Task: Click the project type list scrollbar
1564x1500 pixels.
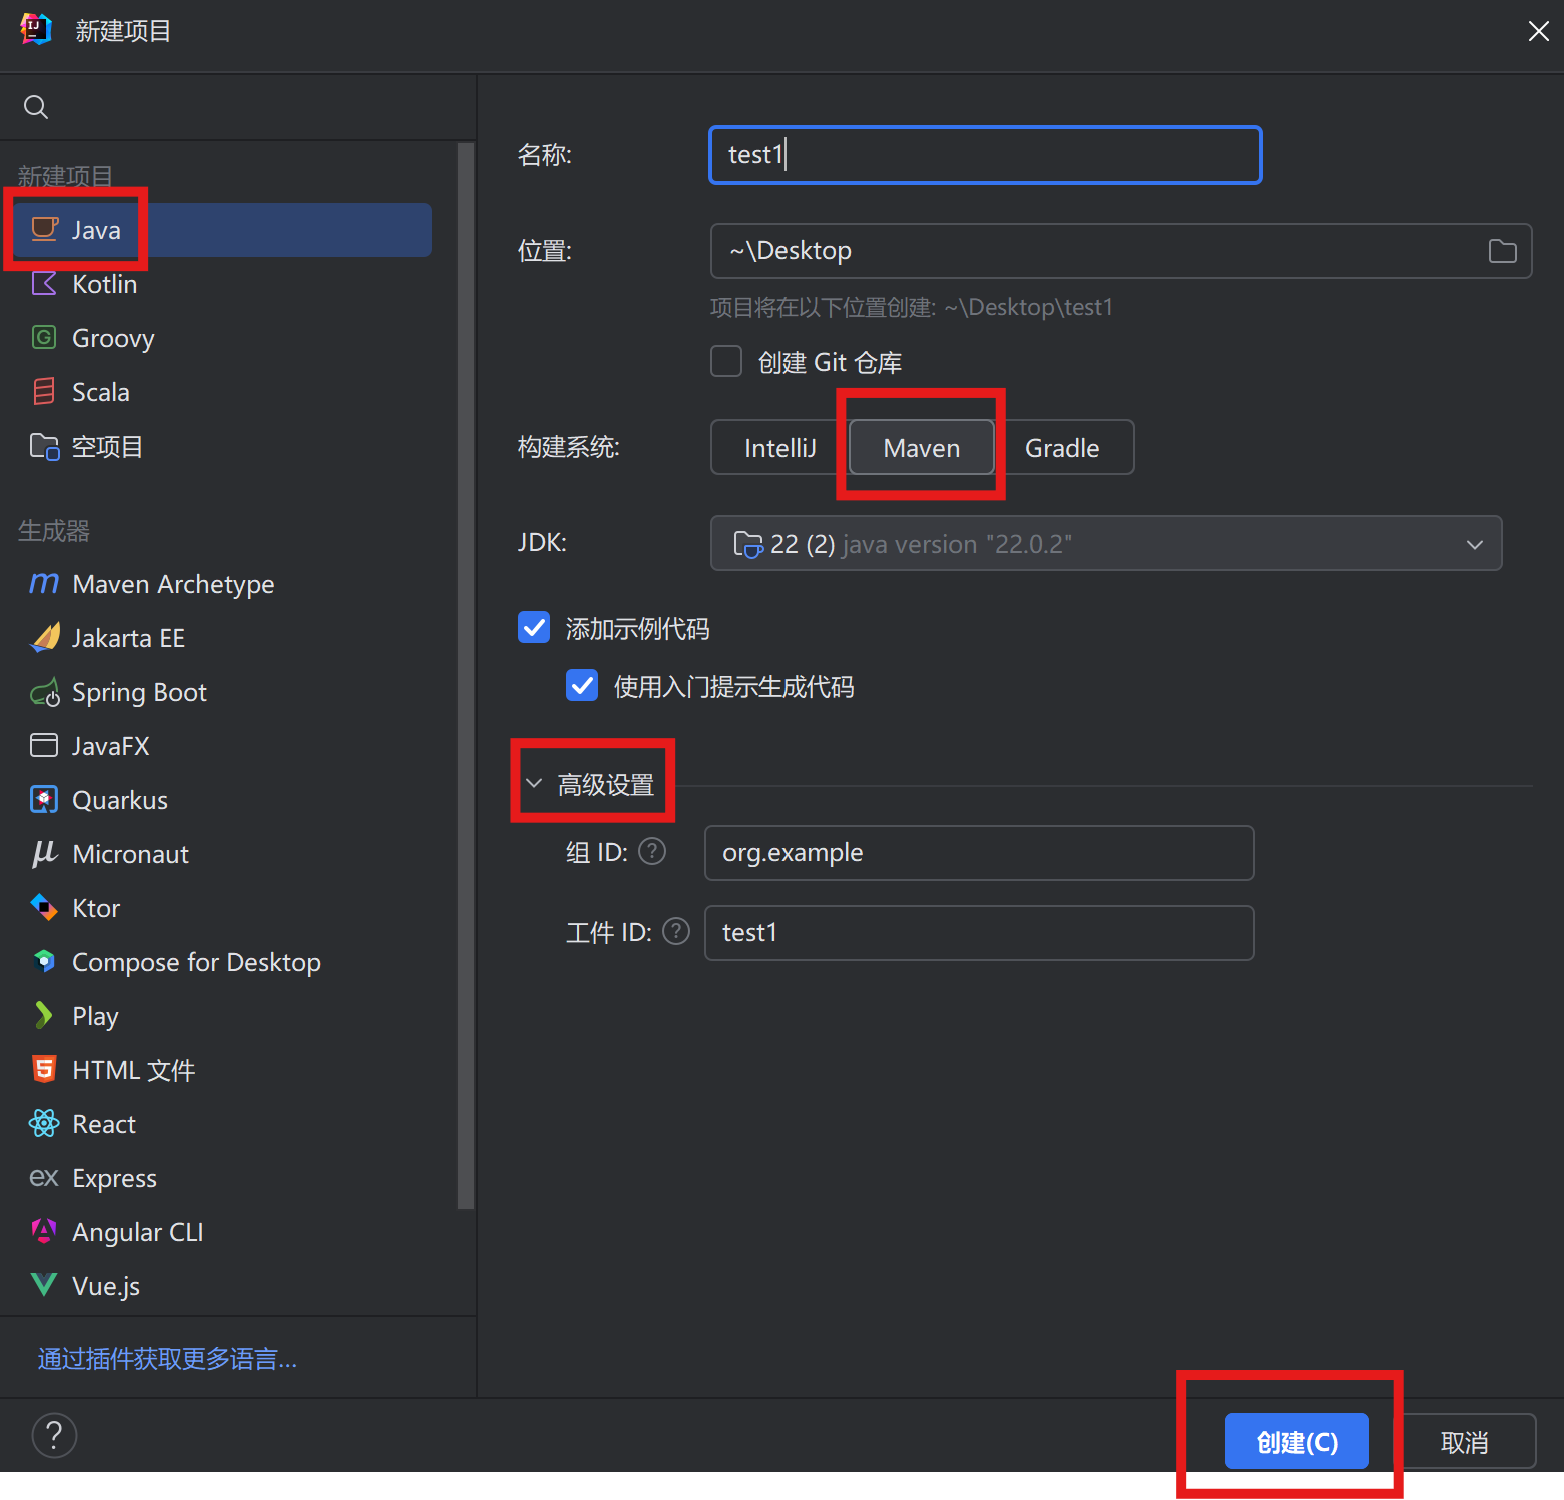Action: (x=465, y=676)
